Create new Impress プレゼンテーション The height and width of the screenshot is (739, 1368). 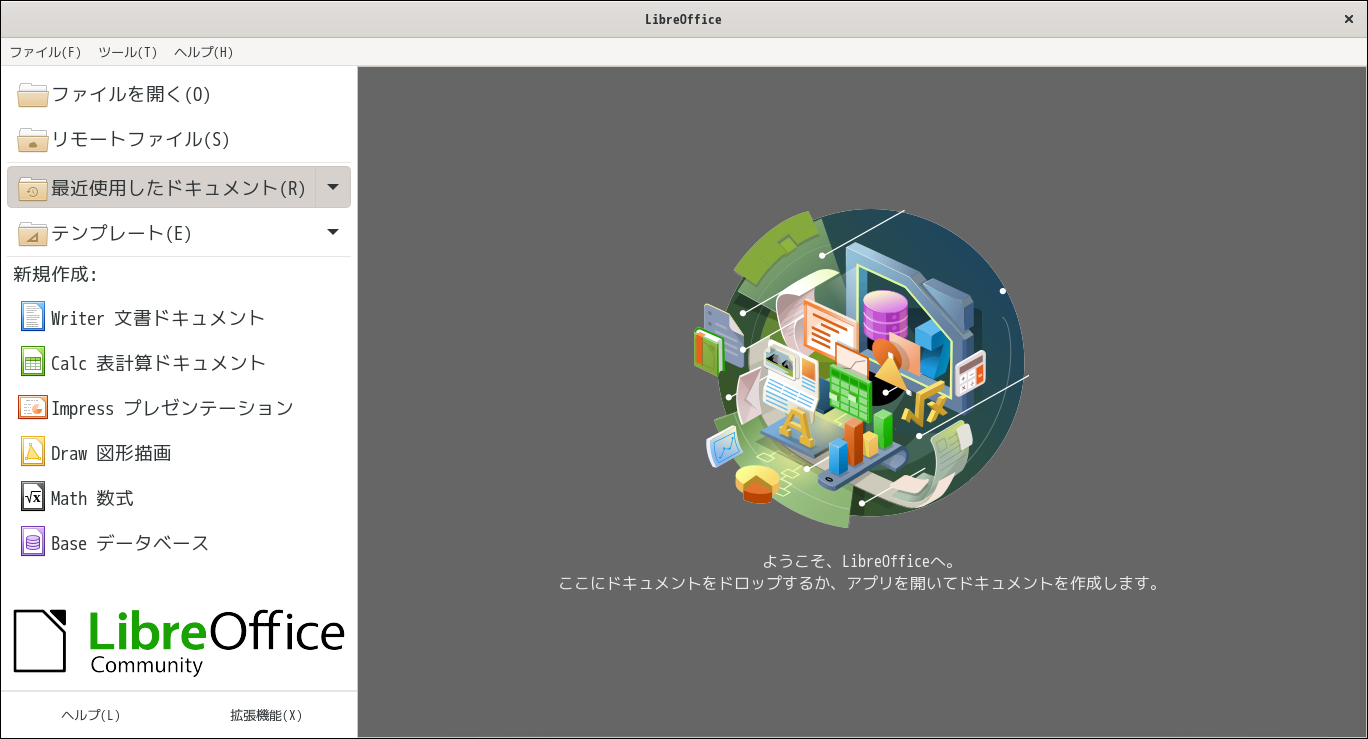tap(179, 407)
